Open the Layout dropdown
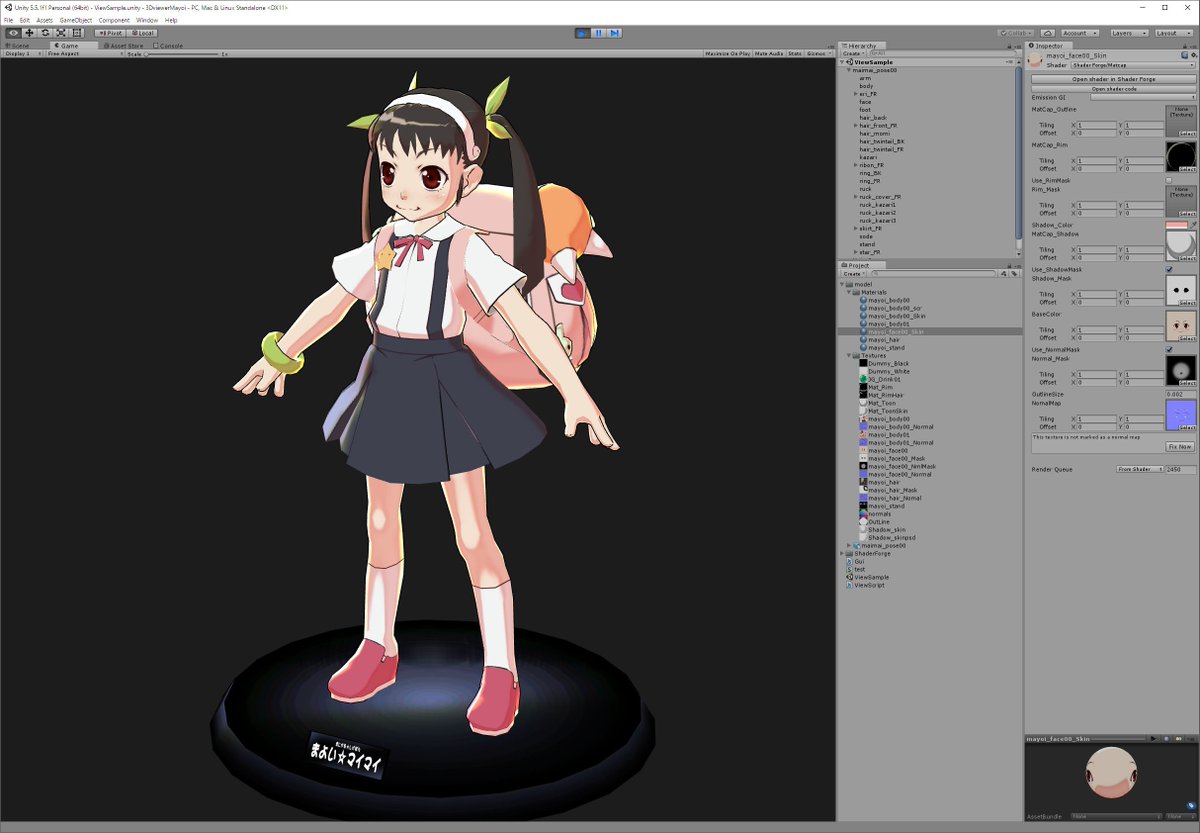Screen dimensions: 1200x833 pos(1173,33)
